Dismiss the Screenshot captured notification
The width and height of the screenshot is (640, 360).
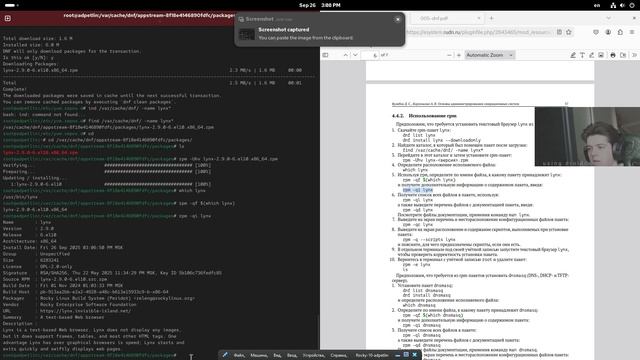coord(398,19)
